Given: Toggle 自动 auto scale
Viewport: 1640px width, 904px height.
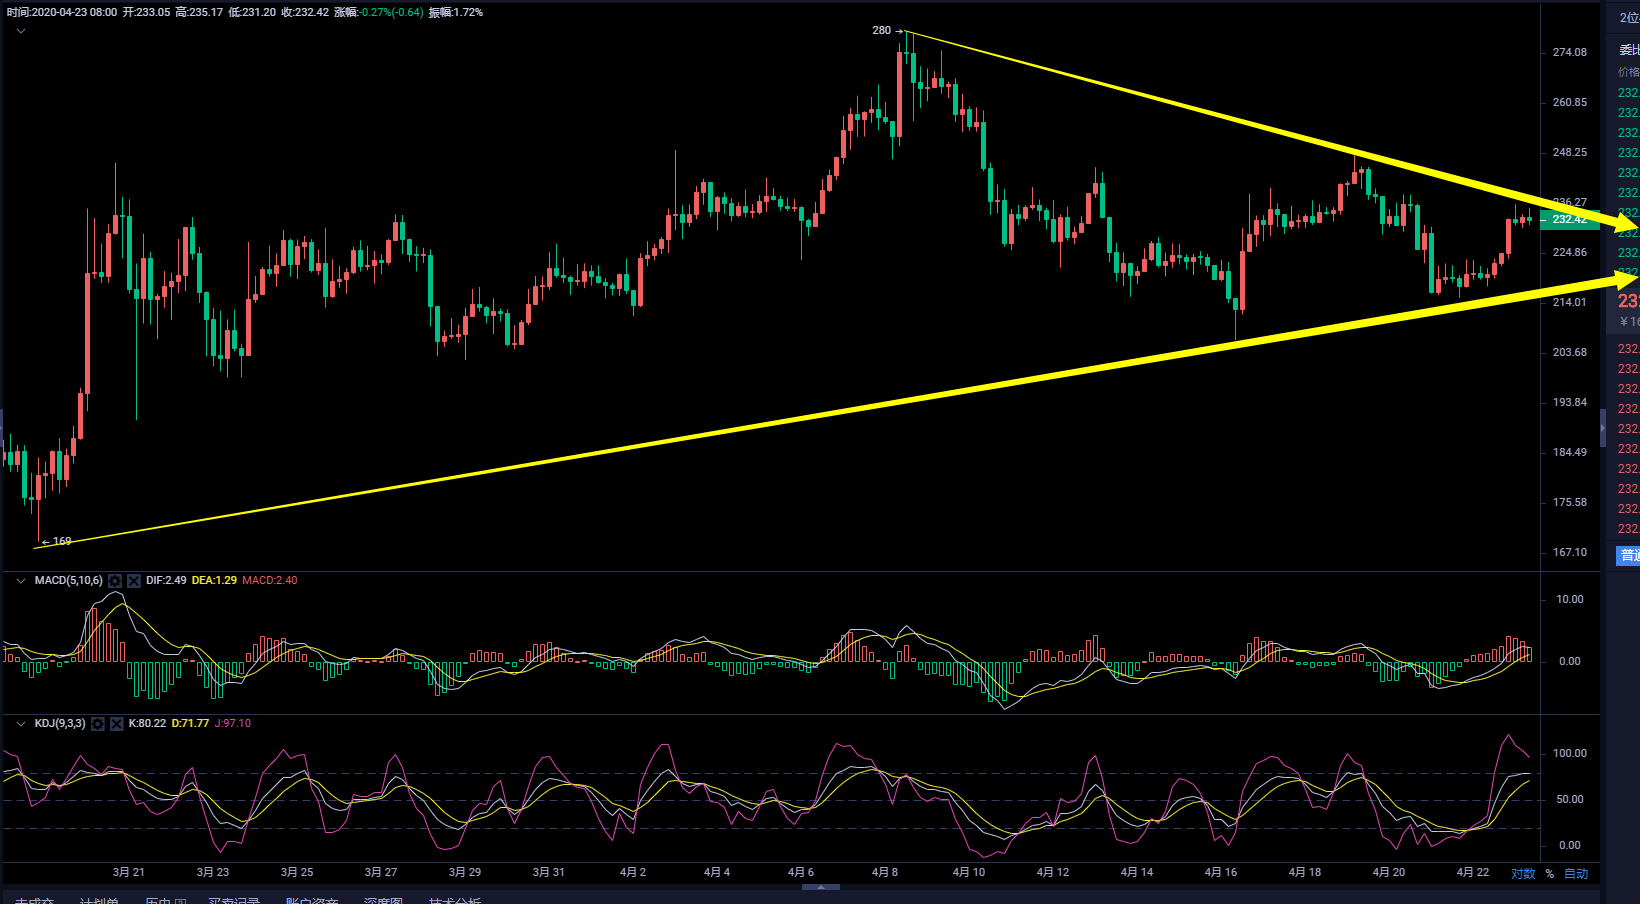Looking at the screenshot, I should (x=1576, y=874).
